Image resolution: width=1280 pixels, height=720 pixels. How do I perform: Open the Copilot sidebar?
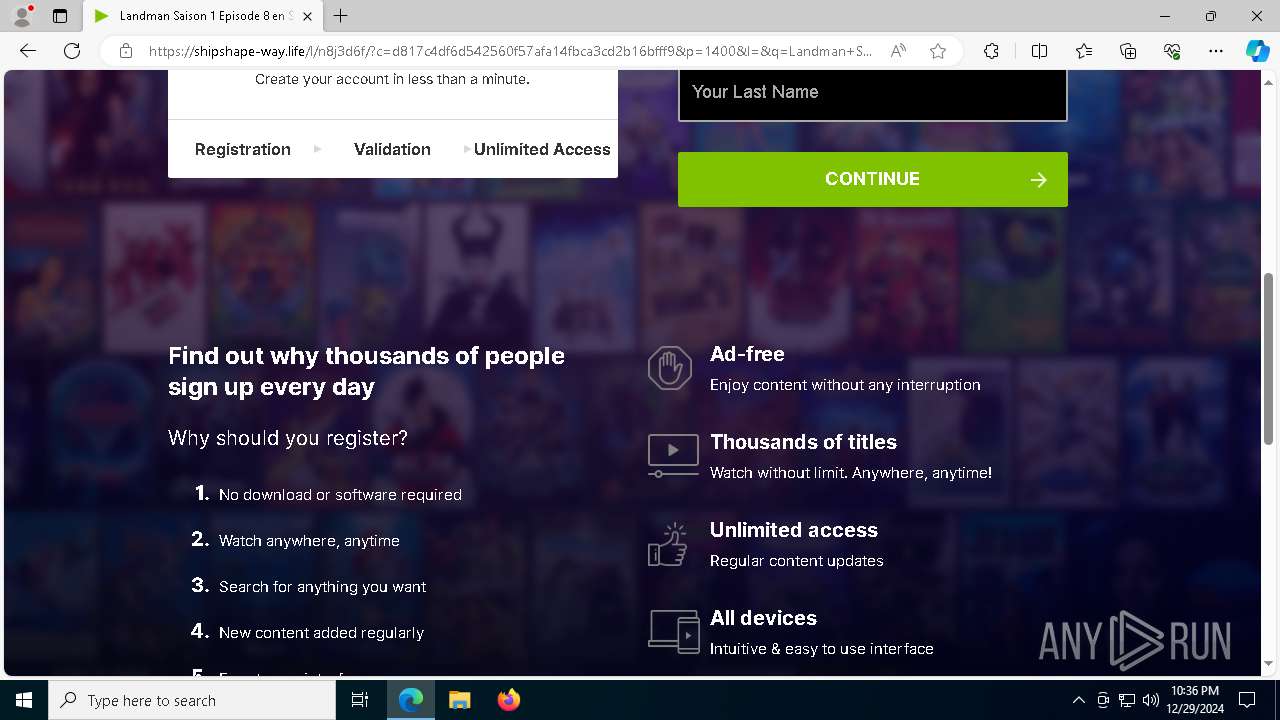point(1257,51)
